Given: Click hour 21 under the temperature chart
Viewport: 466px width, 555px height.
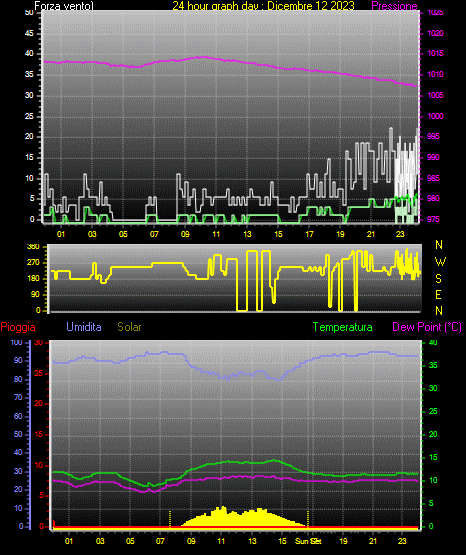Looking at the screenshot, I should [373, 541].
